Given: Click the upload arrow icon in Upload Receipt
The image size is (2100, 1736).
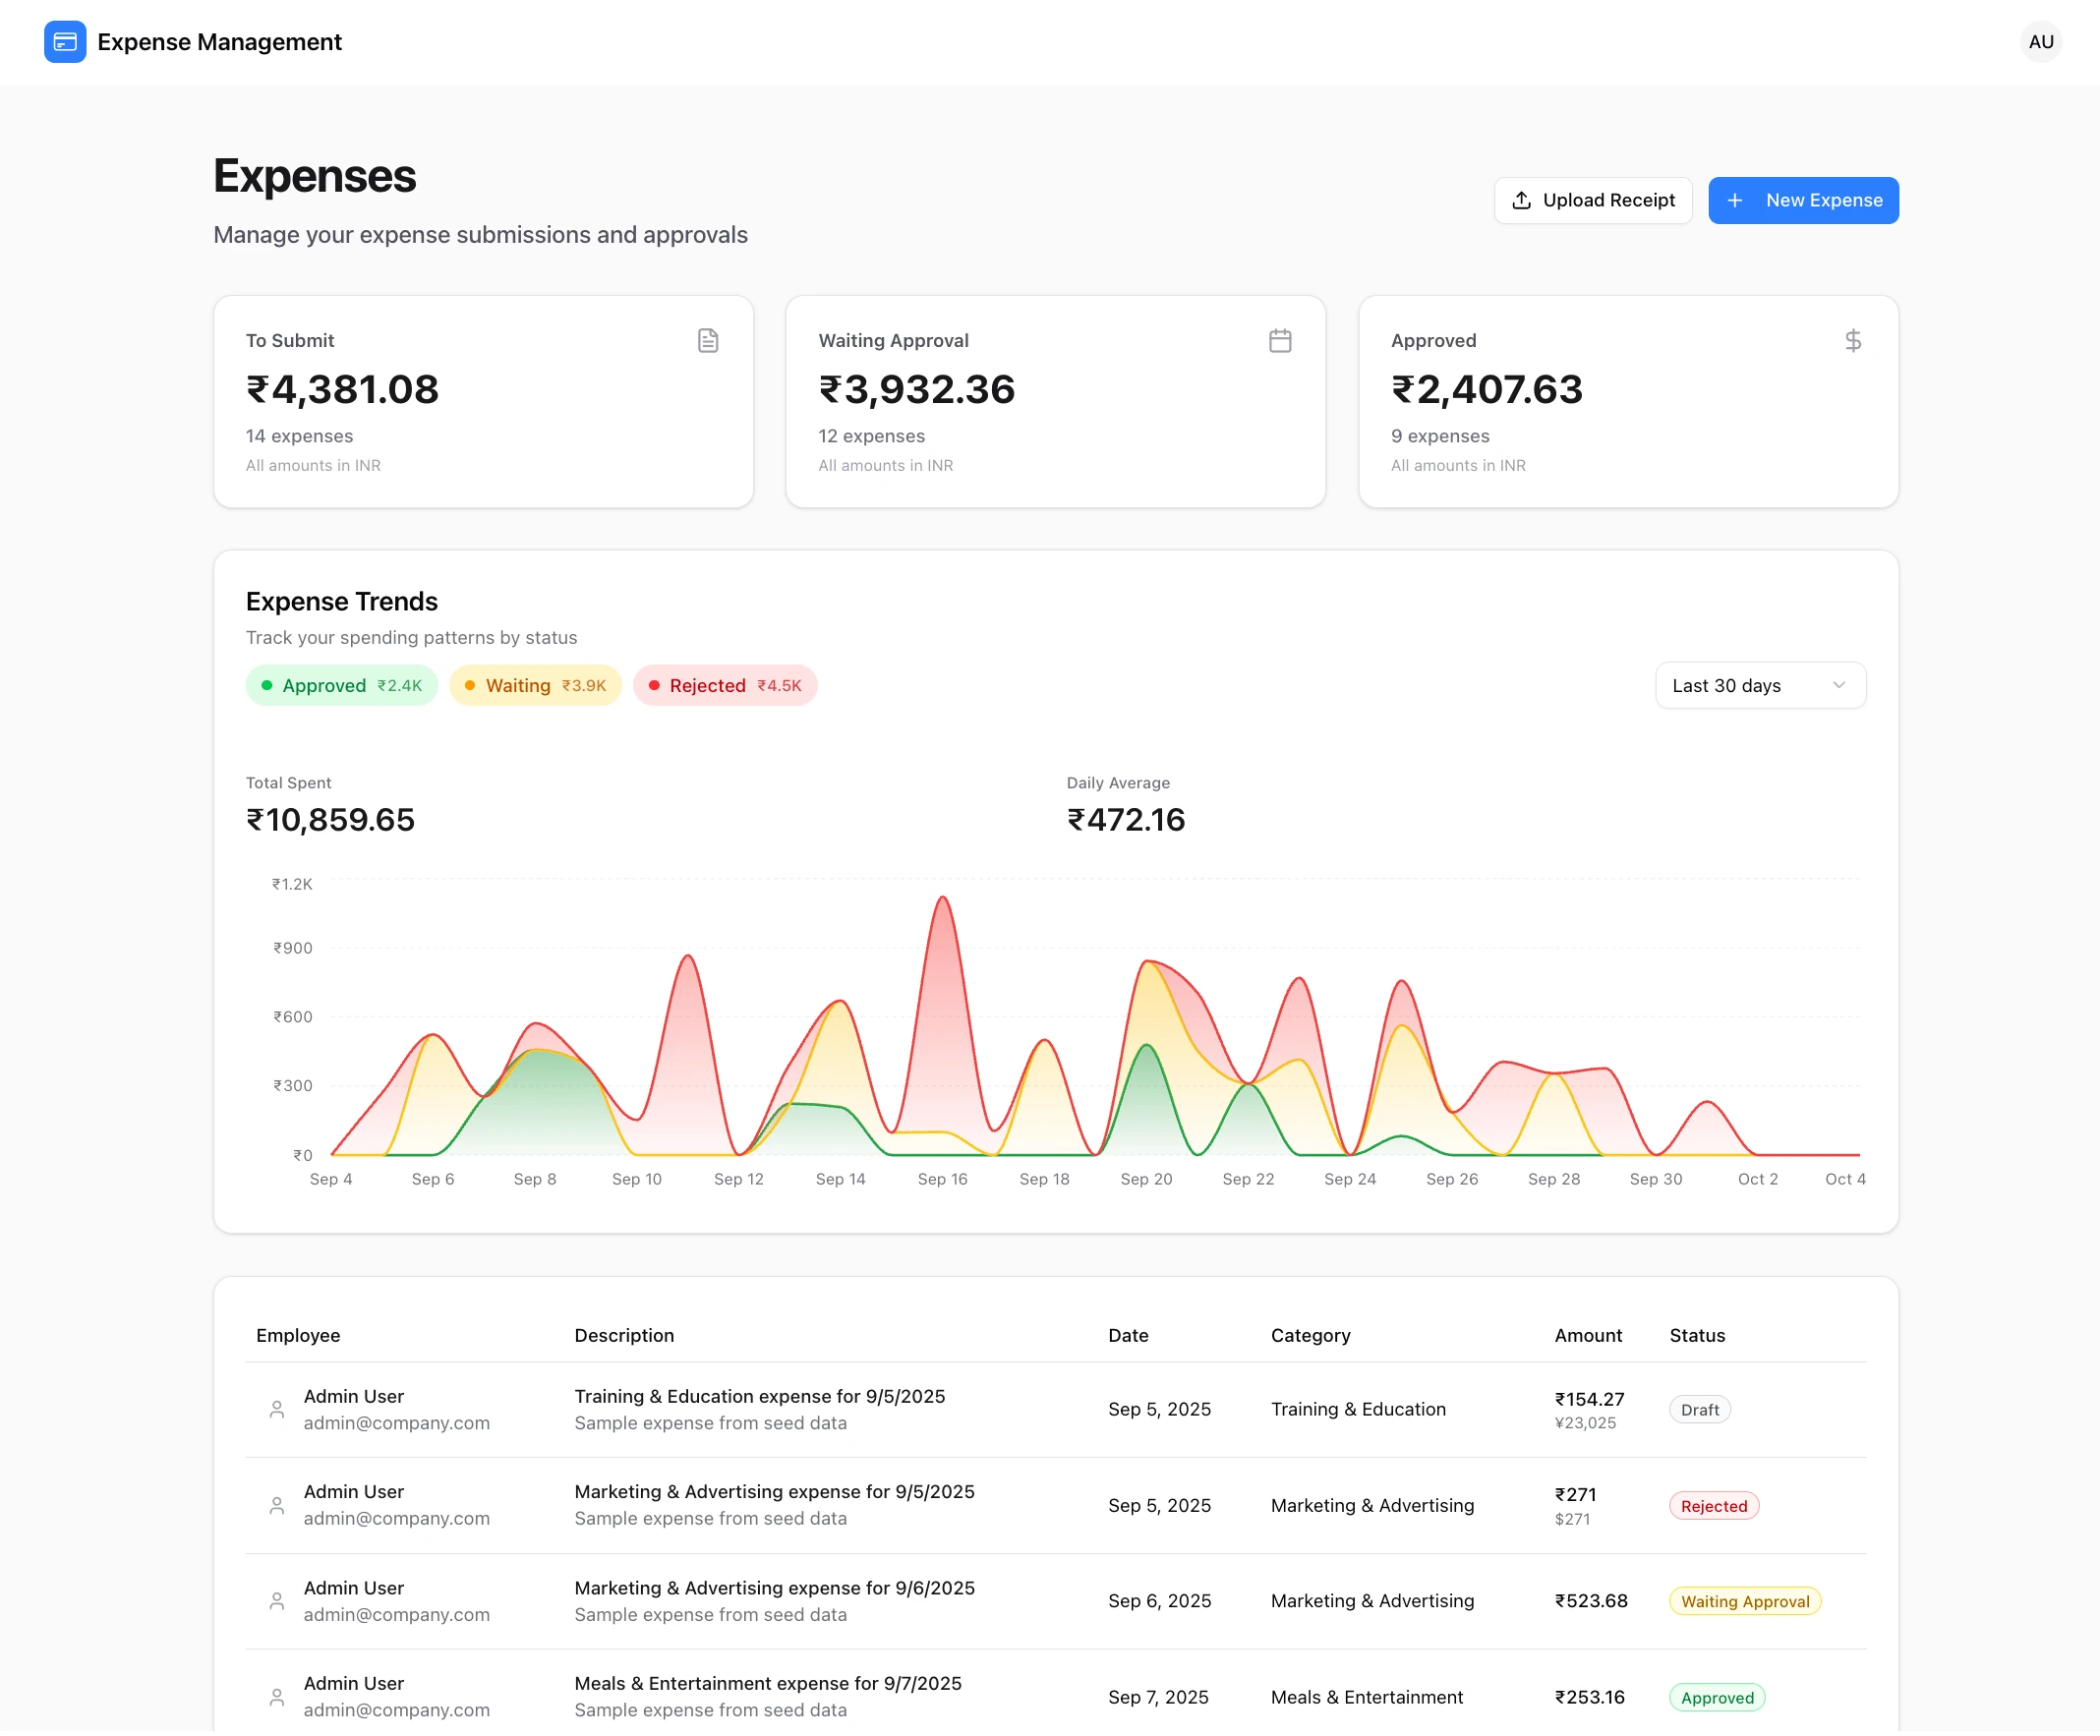Looking at the screenshot, I should point(1521,201).
